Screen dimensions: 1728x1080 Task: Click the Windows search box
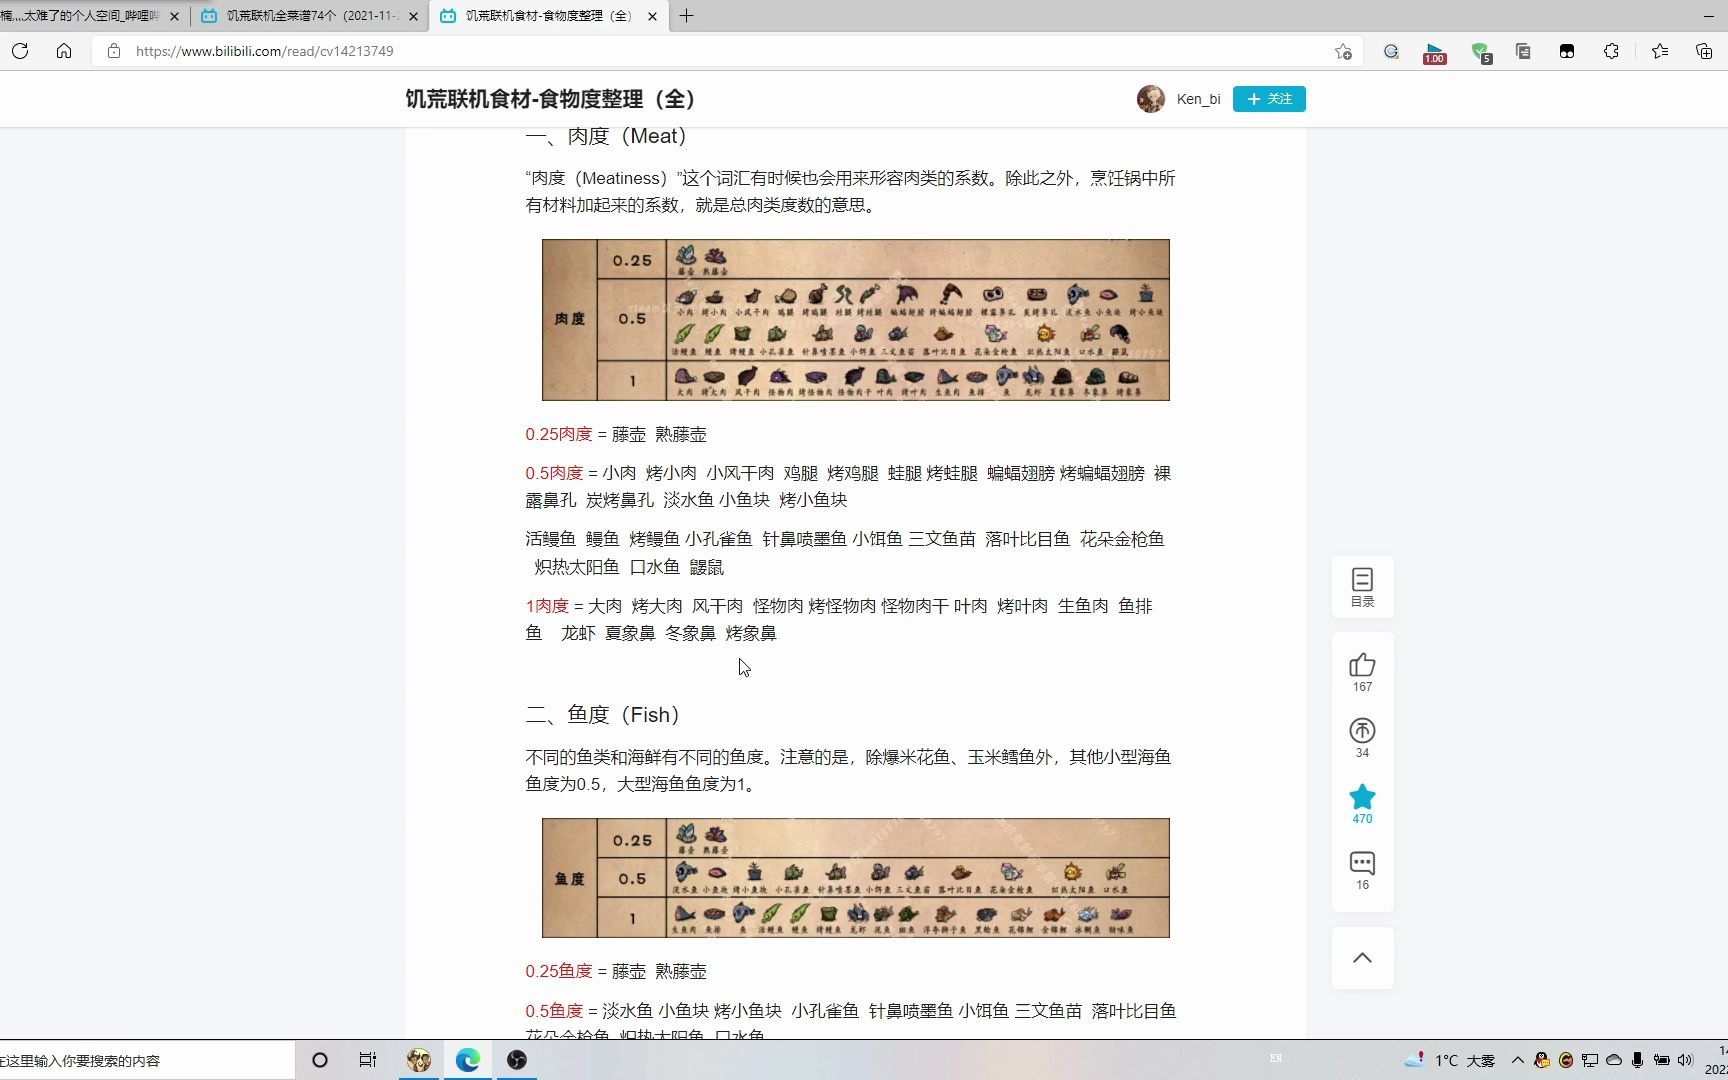(x=147, y=1060)
